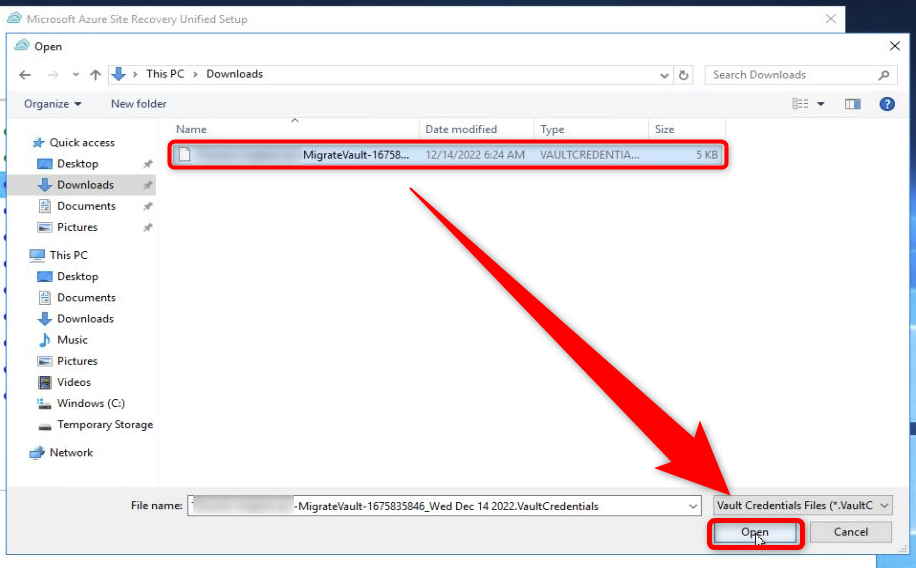Open recent locations dropdown arrow
This screenshot has height=568, width=916.
(75, 75)
